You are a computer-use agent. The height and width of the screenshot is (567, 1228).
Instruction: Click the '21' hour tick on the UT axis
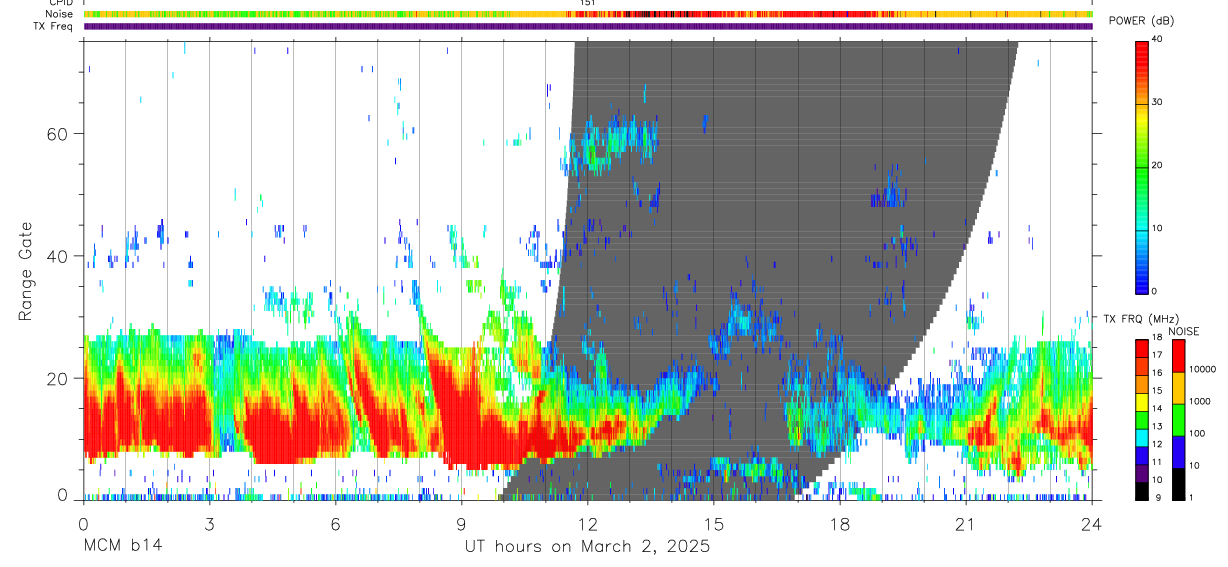(x=965, y=524)
